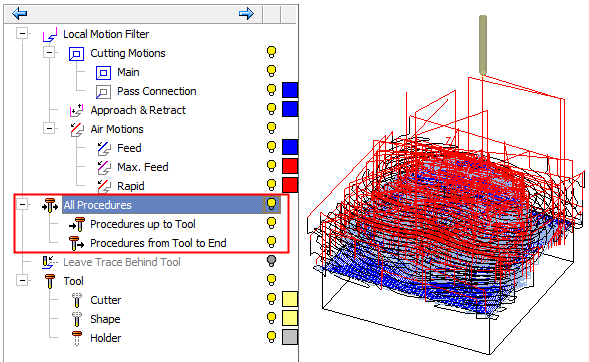This screenshot has height=362, width=589.
Task: Click the Cutting Motions icon
Action: pyautogui.click(x=76, y=54)
